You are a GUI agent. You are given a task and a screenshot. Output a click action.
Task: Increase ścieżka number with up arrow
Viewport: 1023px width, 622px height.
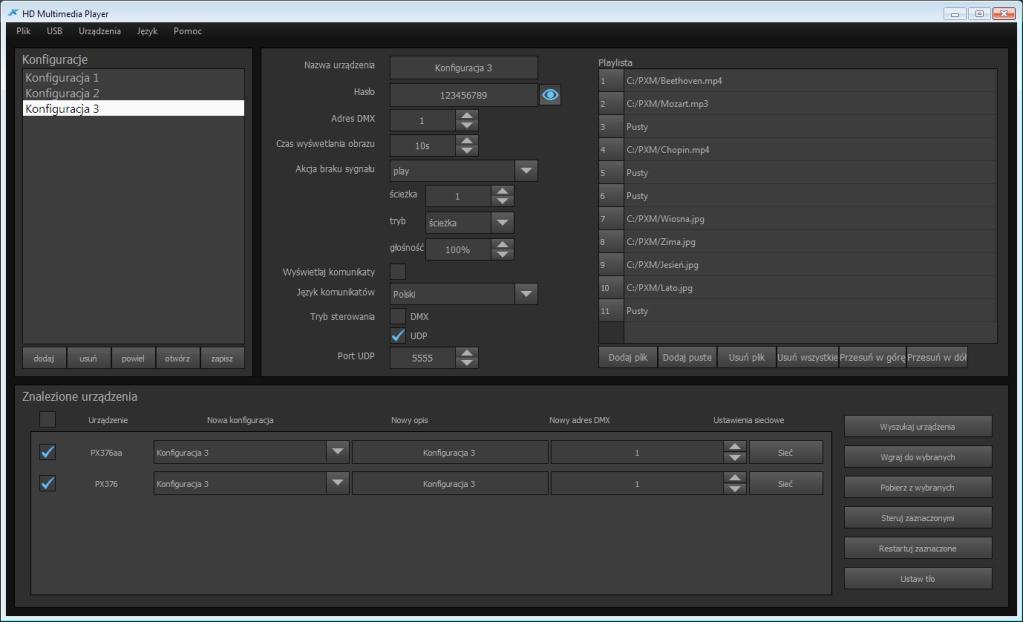click(x=502, y=191)
